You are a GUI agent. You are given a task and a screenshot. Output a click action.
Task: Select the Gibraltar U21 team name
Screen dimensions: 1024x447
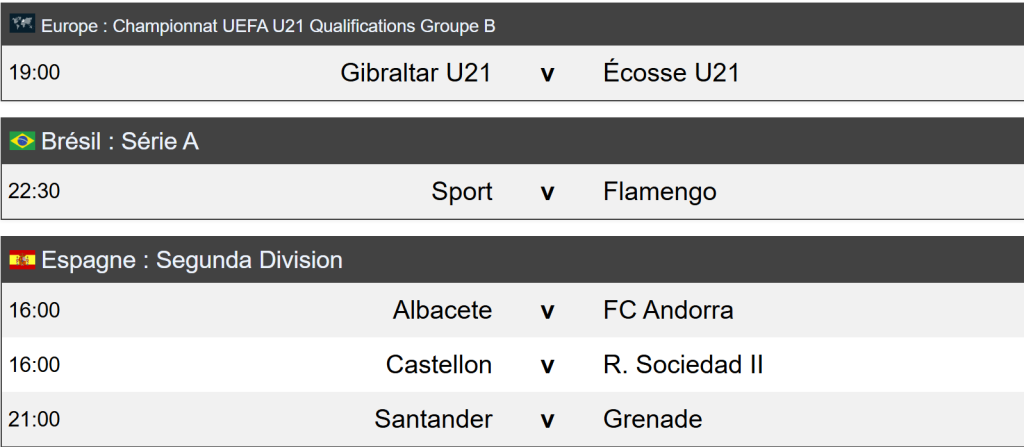(x=416, y=73)
